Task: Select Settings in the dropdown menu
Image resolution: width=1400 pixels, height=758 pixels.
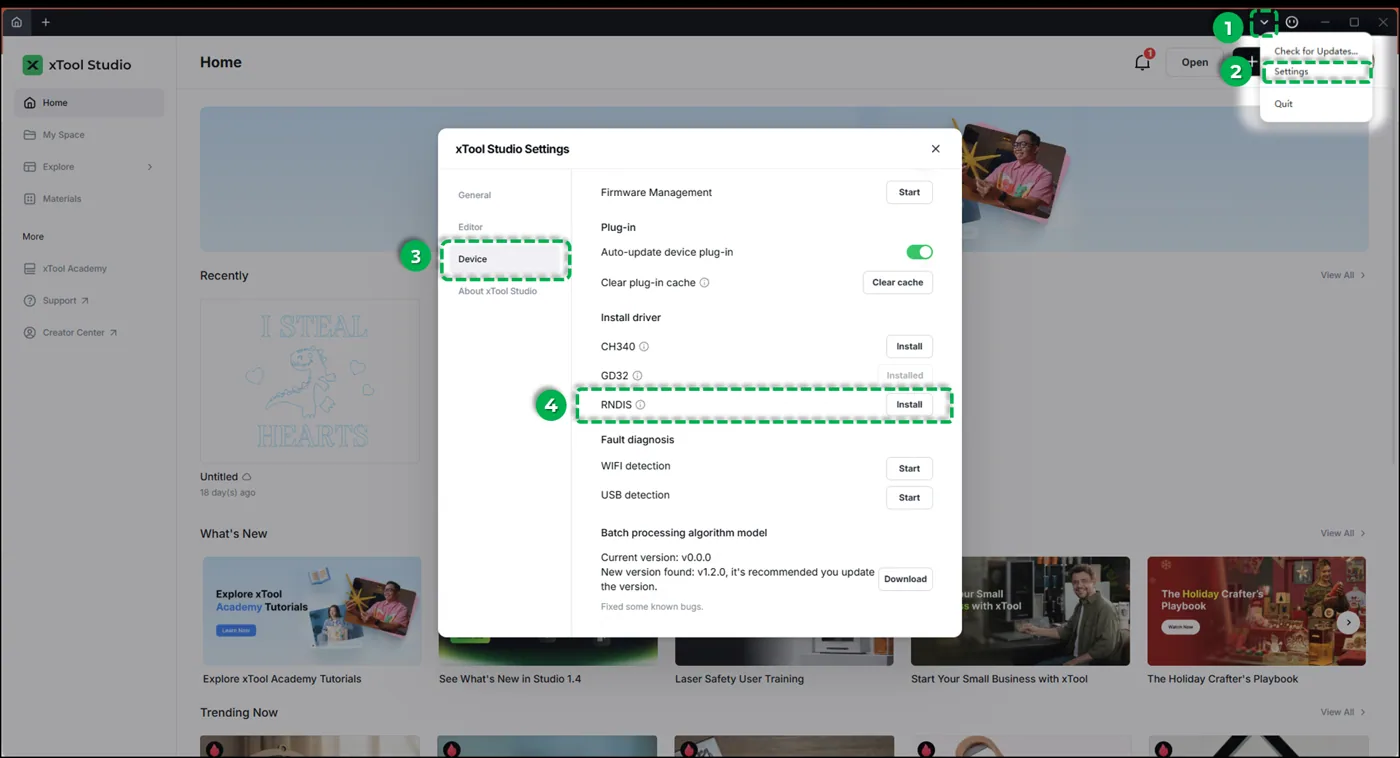Action: tap(1291, 72)
